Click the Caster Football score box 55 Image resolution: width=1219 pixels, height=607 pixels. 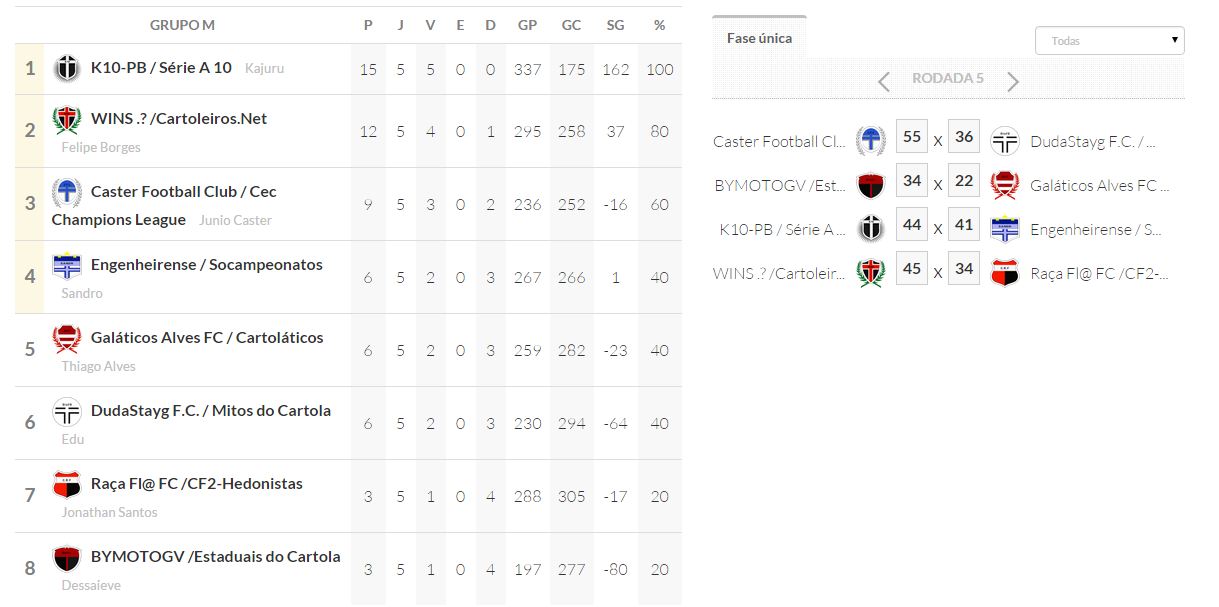pos(912,138)
